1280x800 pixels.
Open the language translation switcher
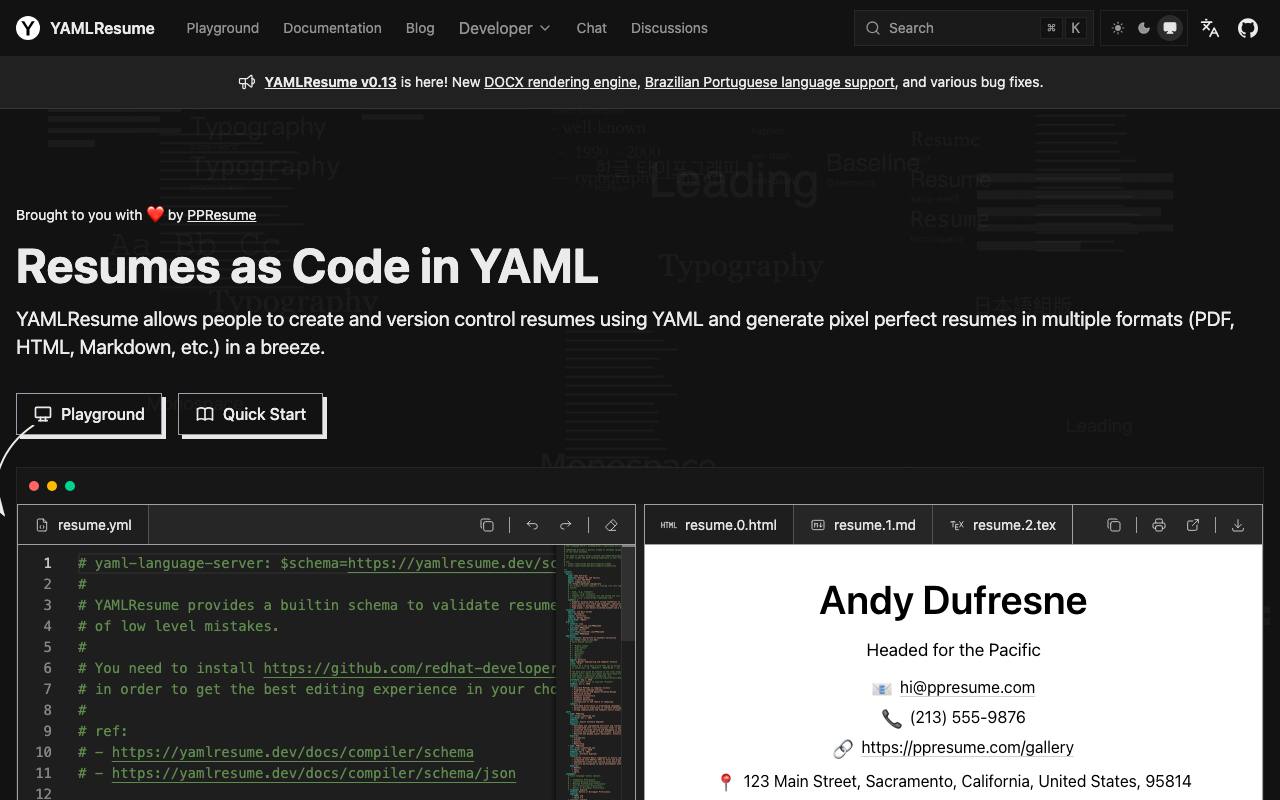[x=1210, y=28]
